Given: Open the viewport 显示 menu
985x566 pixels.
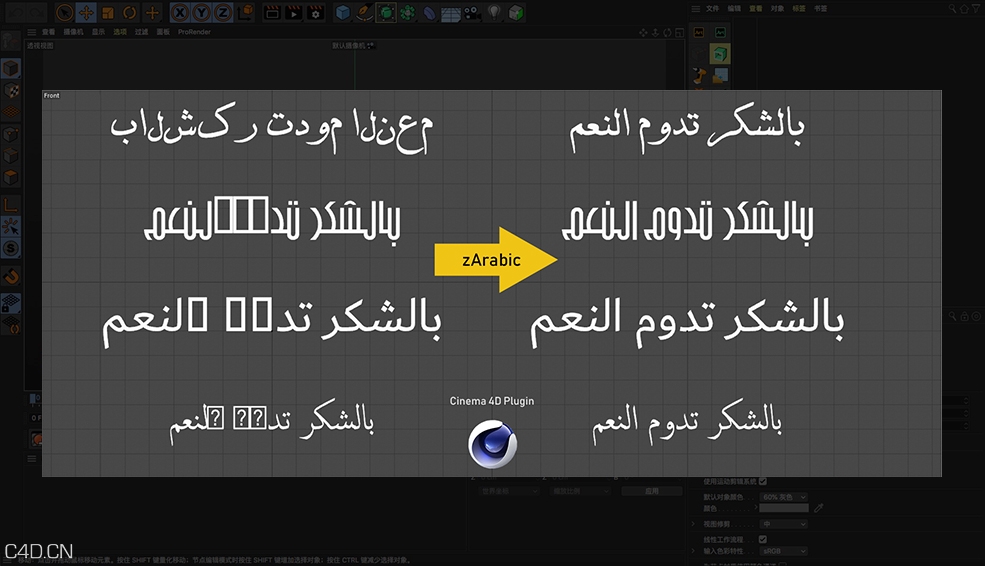Looking at the screenshot, I should pos(99,32).
